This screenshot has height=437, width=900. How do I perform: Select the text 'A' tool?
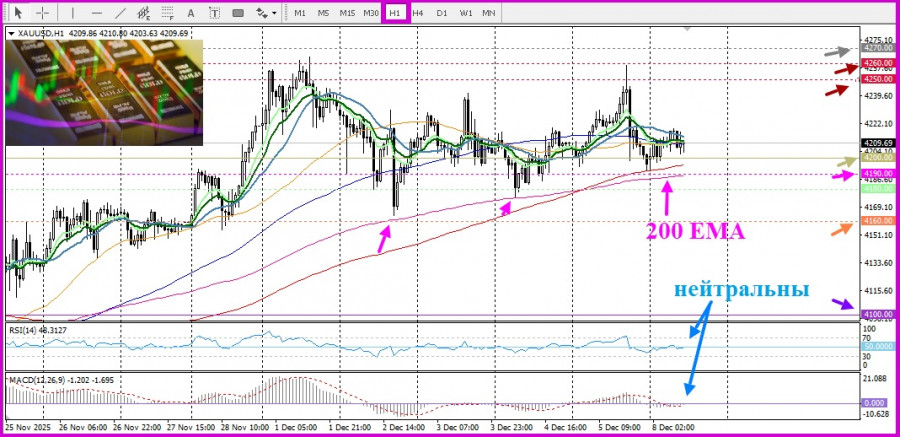(191, 13)
